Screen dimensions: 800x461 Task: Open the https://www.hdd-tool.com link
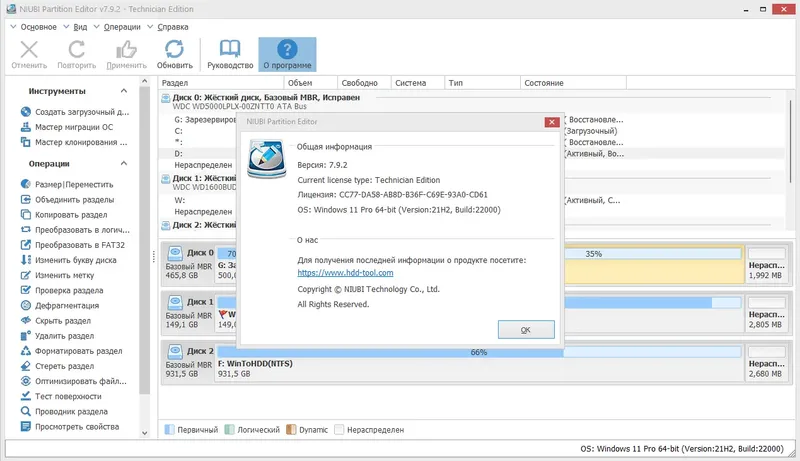(345, 273)
